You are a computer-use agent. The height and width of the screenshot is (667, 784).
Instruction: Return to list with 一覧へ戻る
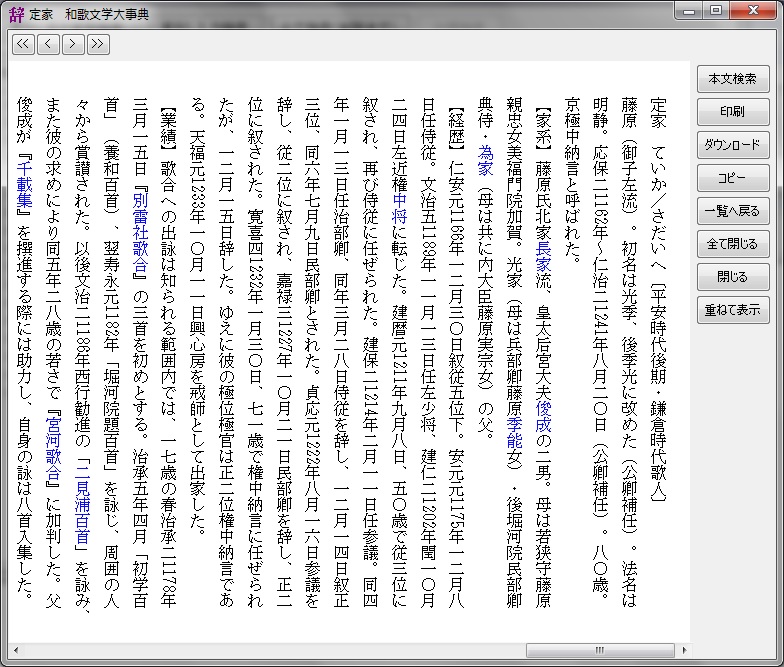[733, 211]
